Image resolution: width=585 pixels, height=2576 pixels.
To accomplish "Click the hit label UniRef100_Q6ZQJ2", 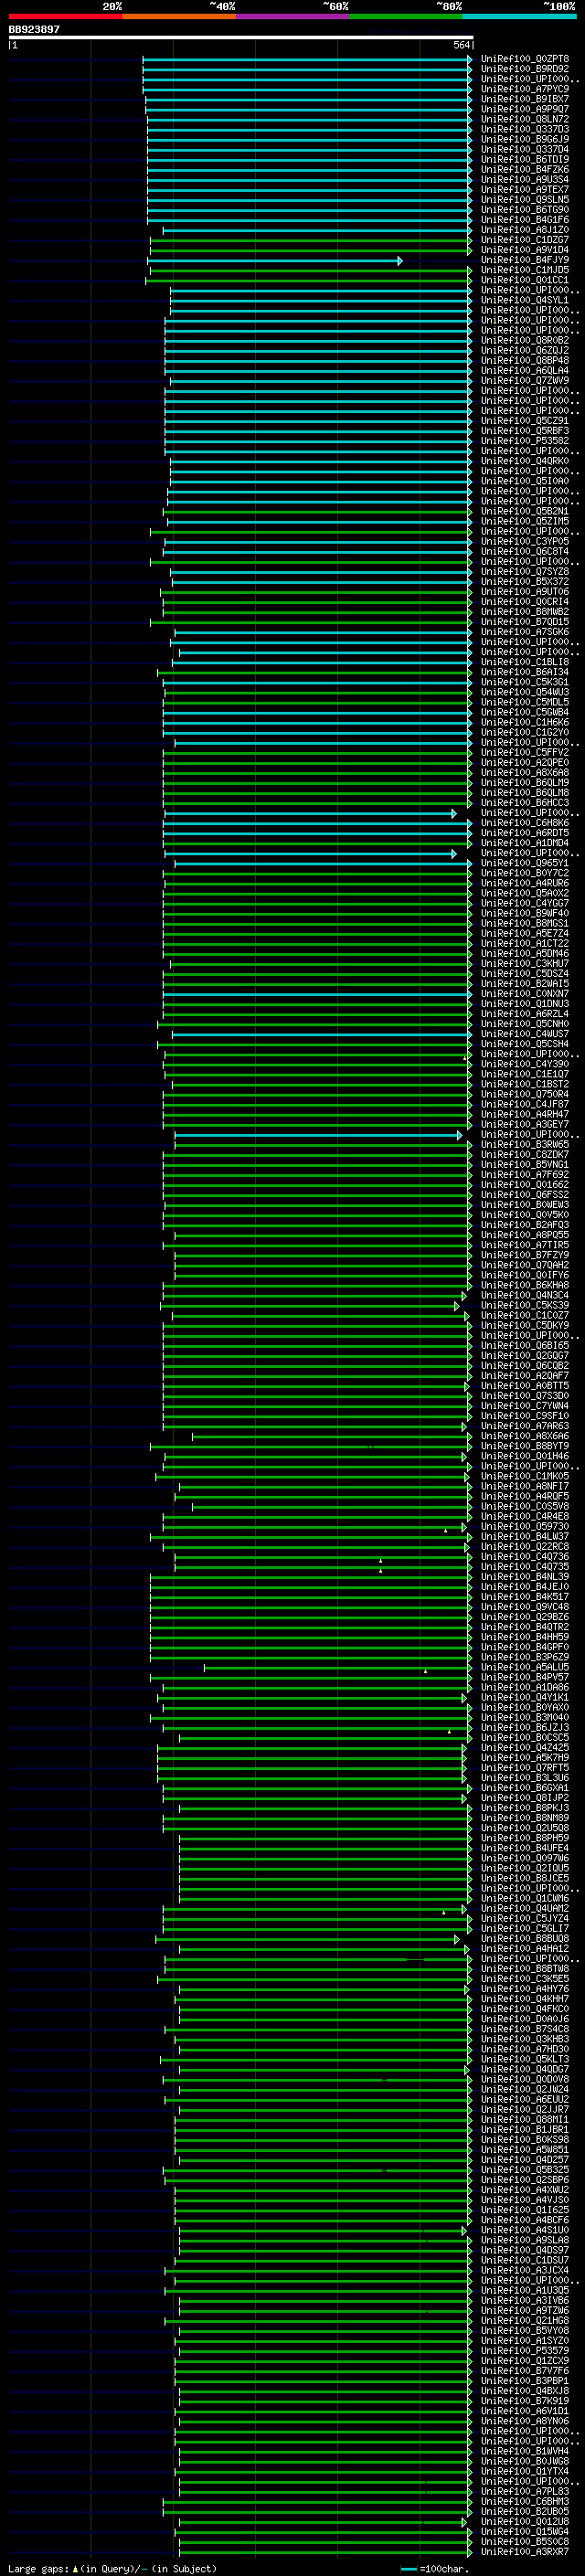I will click(525, 350).
